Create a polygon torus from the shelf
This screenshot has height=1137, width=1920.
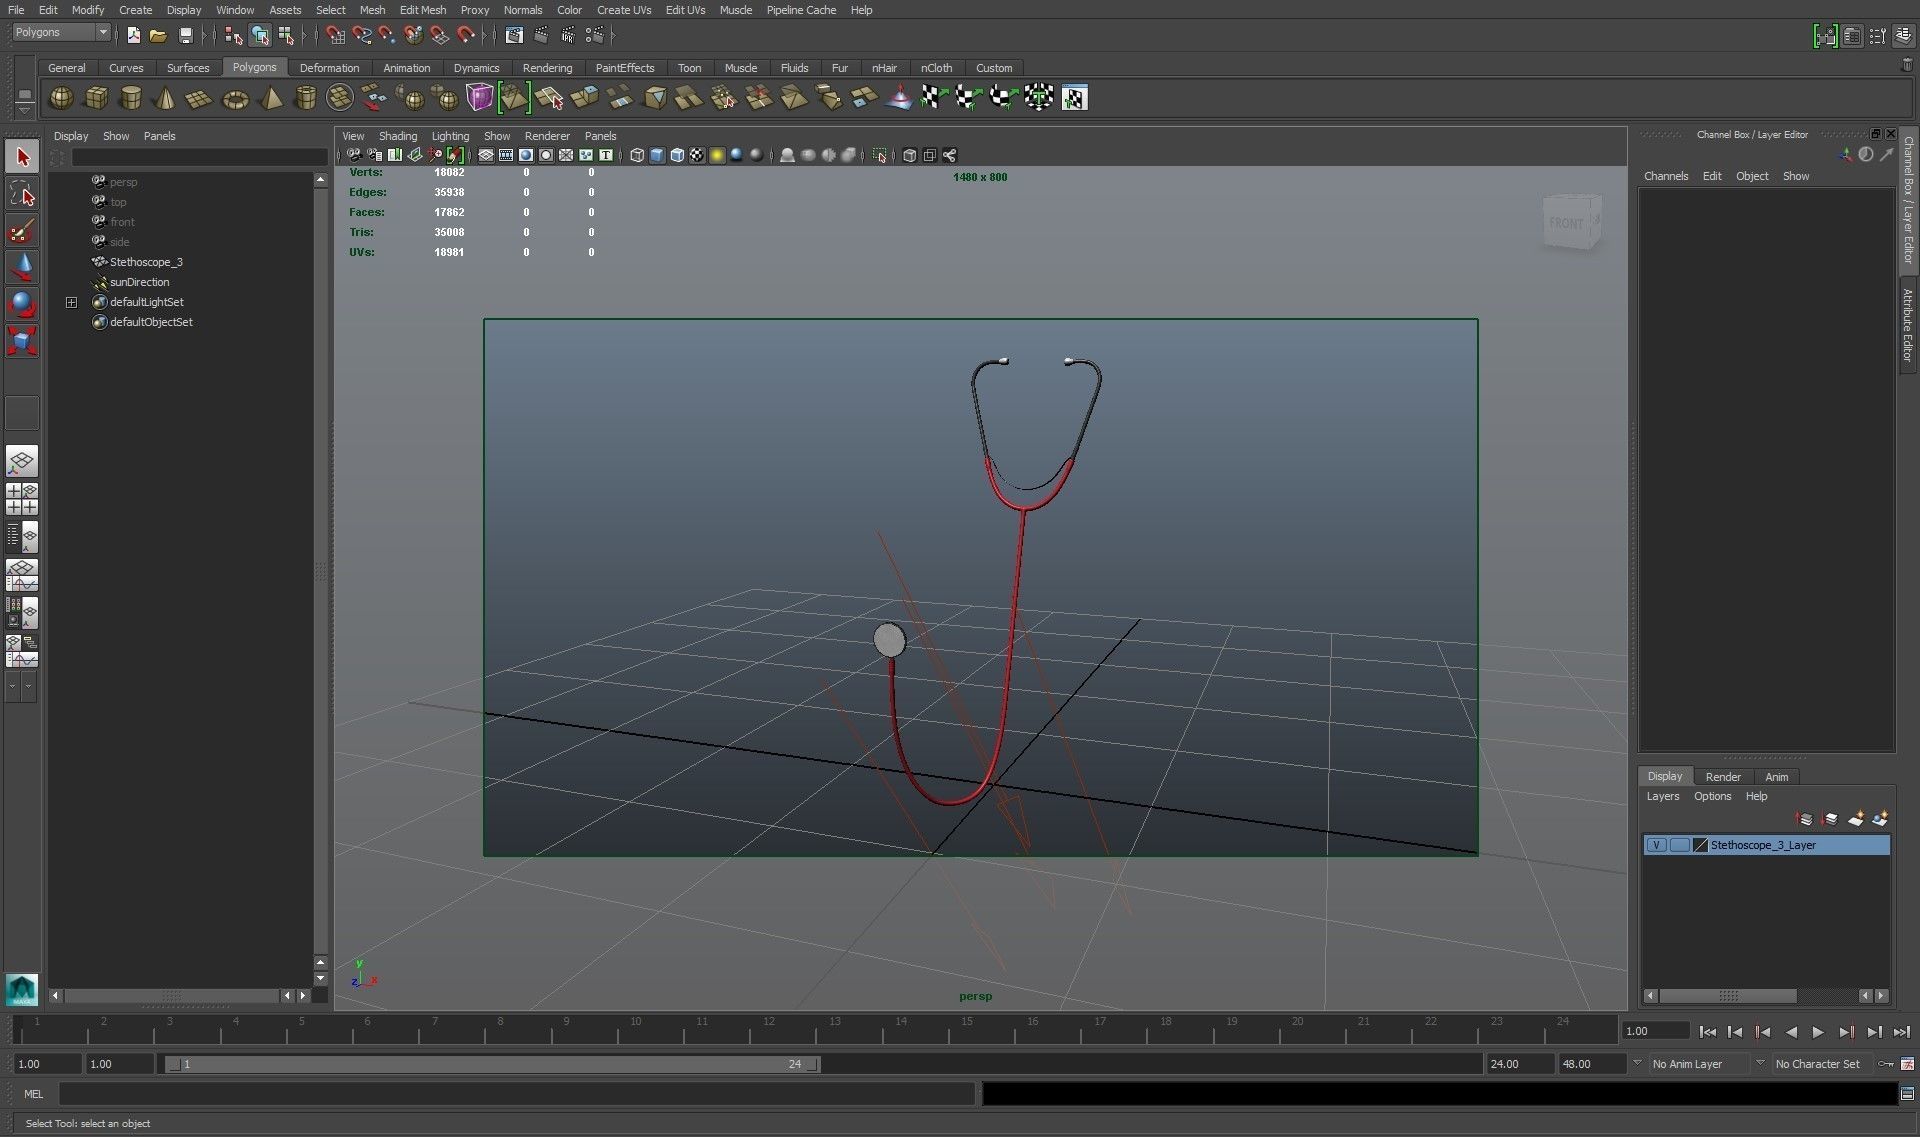pyautogui.click(x=235, y=99)
